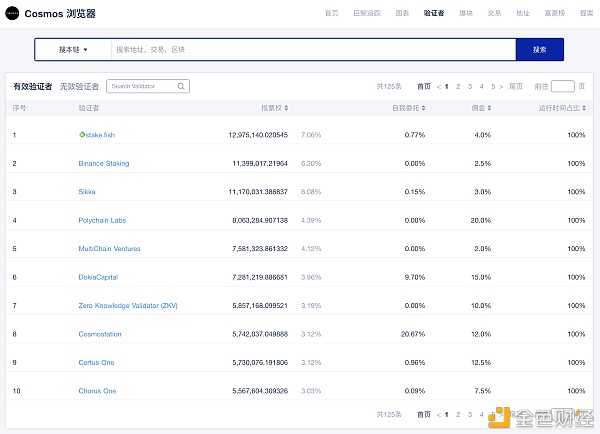
Task: Open 首页 in the top navigation
Action: pyautogui.click(x=332, y=13)
